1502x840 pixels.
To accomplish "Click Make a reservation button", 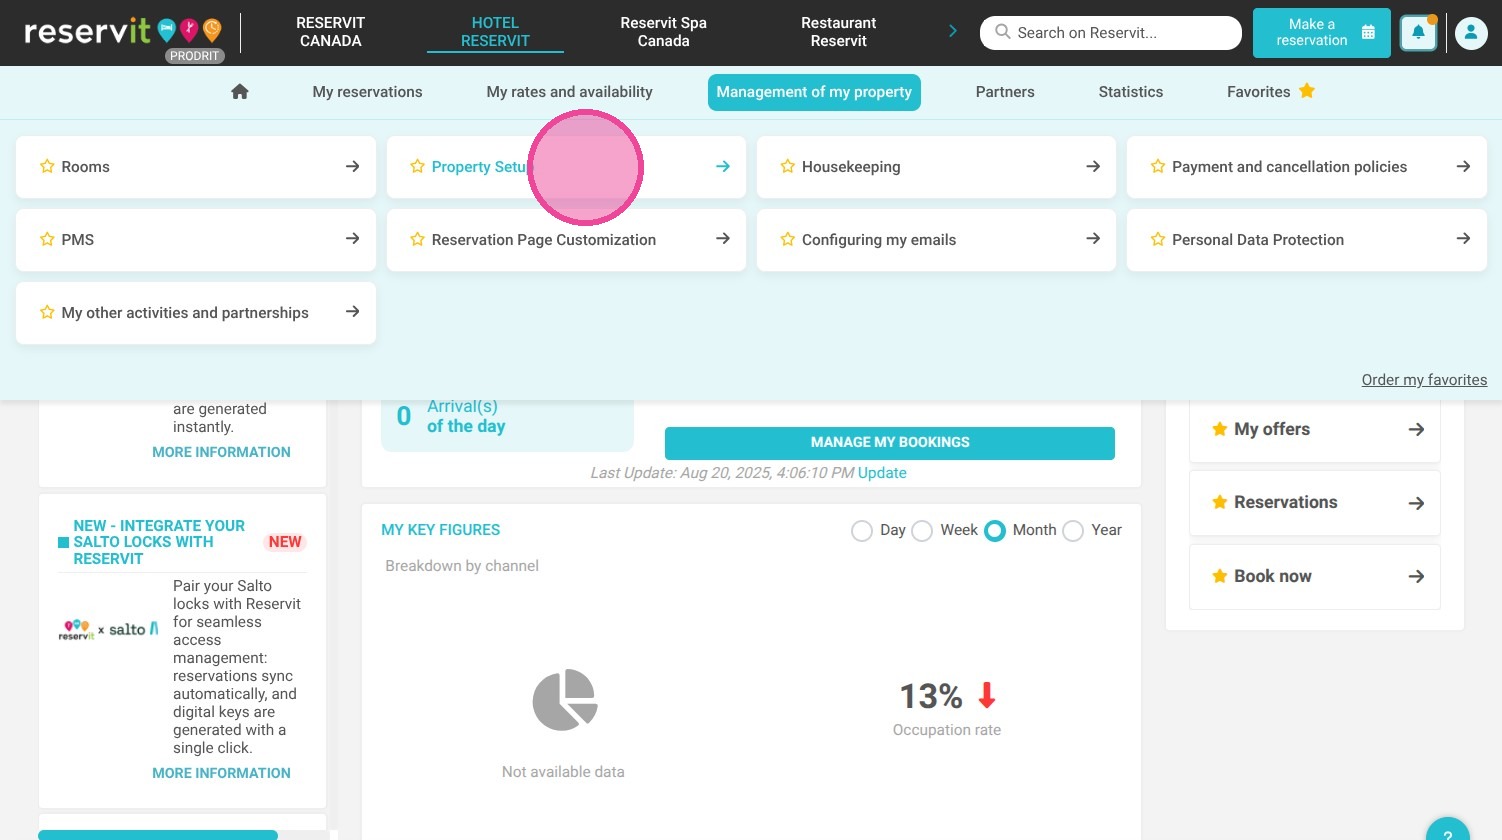I will pyautogui.click(x=1322, y=33).
